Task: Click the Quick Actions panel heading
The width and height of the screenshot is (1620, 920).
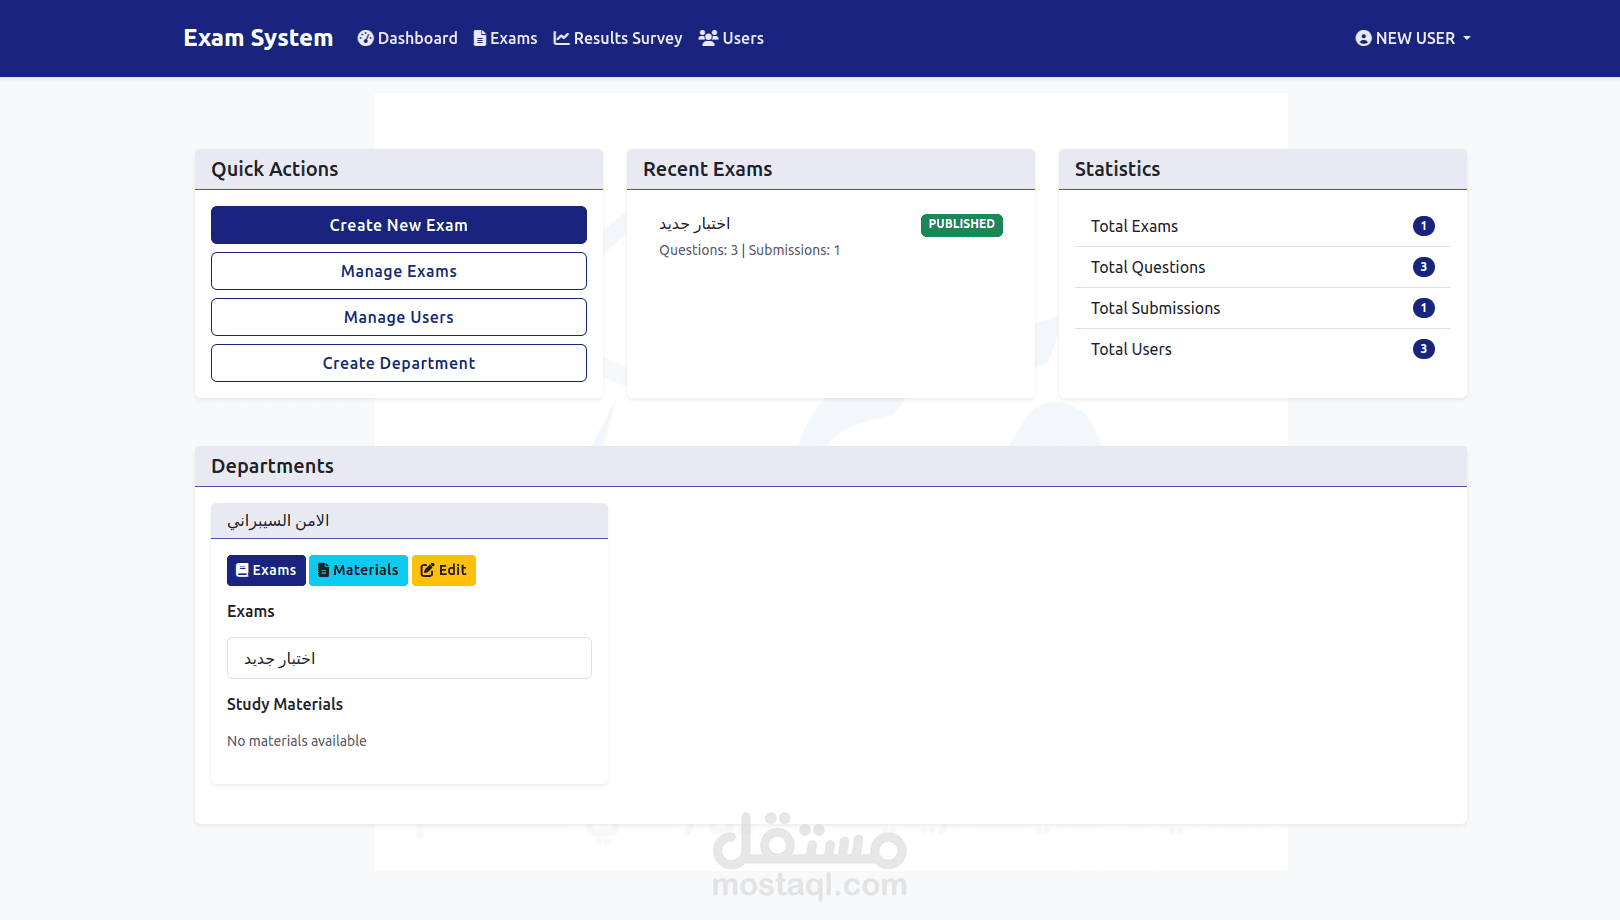Action: pyautogui.click(x=275, y=169)
